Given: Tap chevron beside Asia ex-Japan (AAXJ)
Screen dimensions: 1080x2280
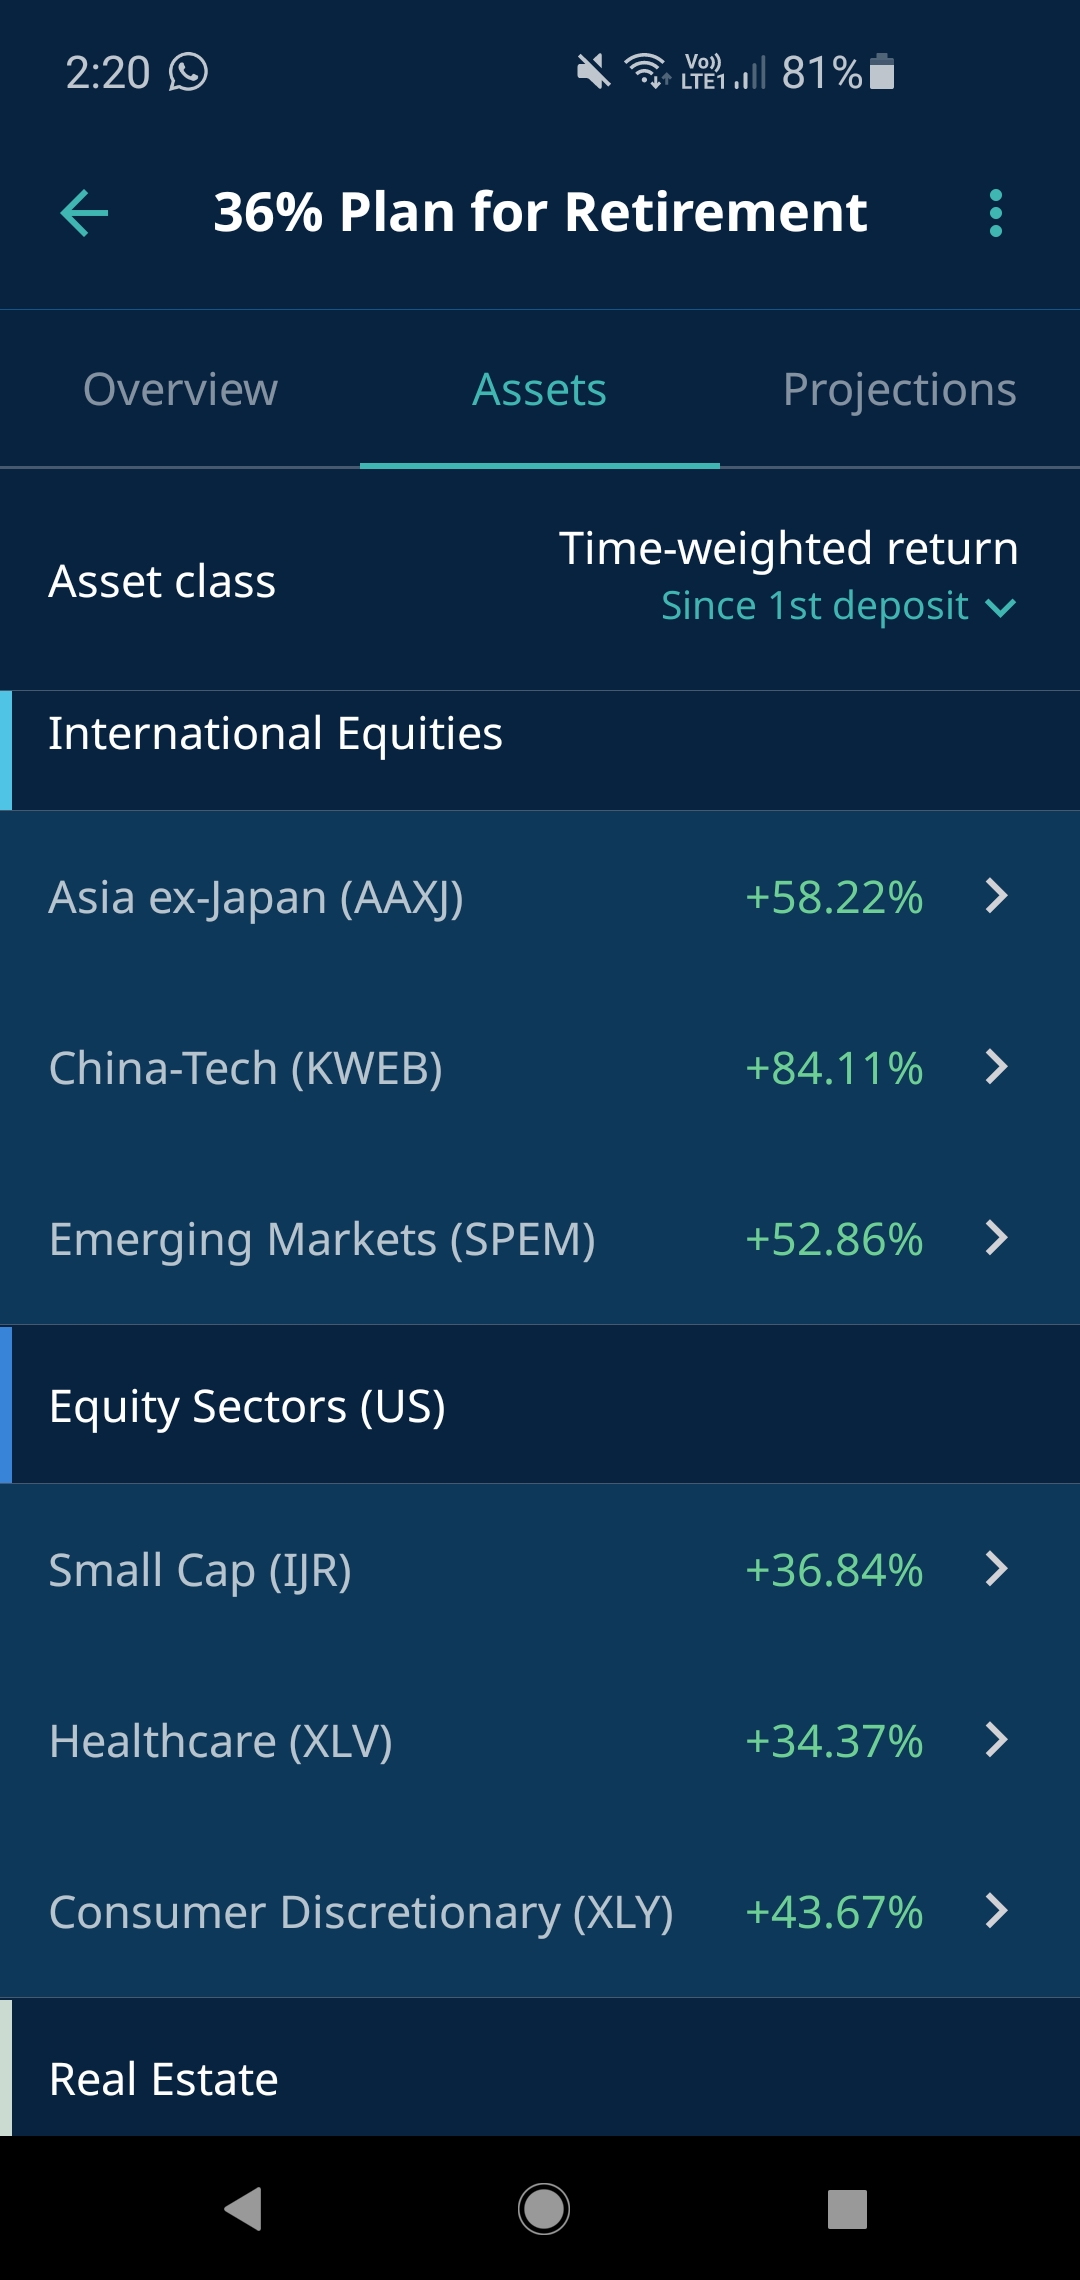Looking at the screenshot, I should [996, 896].
